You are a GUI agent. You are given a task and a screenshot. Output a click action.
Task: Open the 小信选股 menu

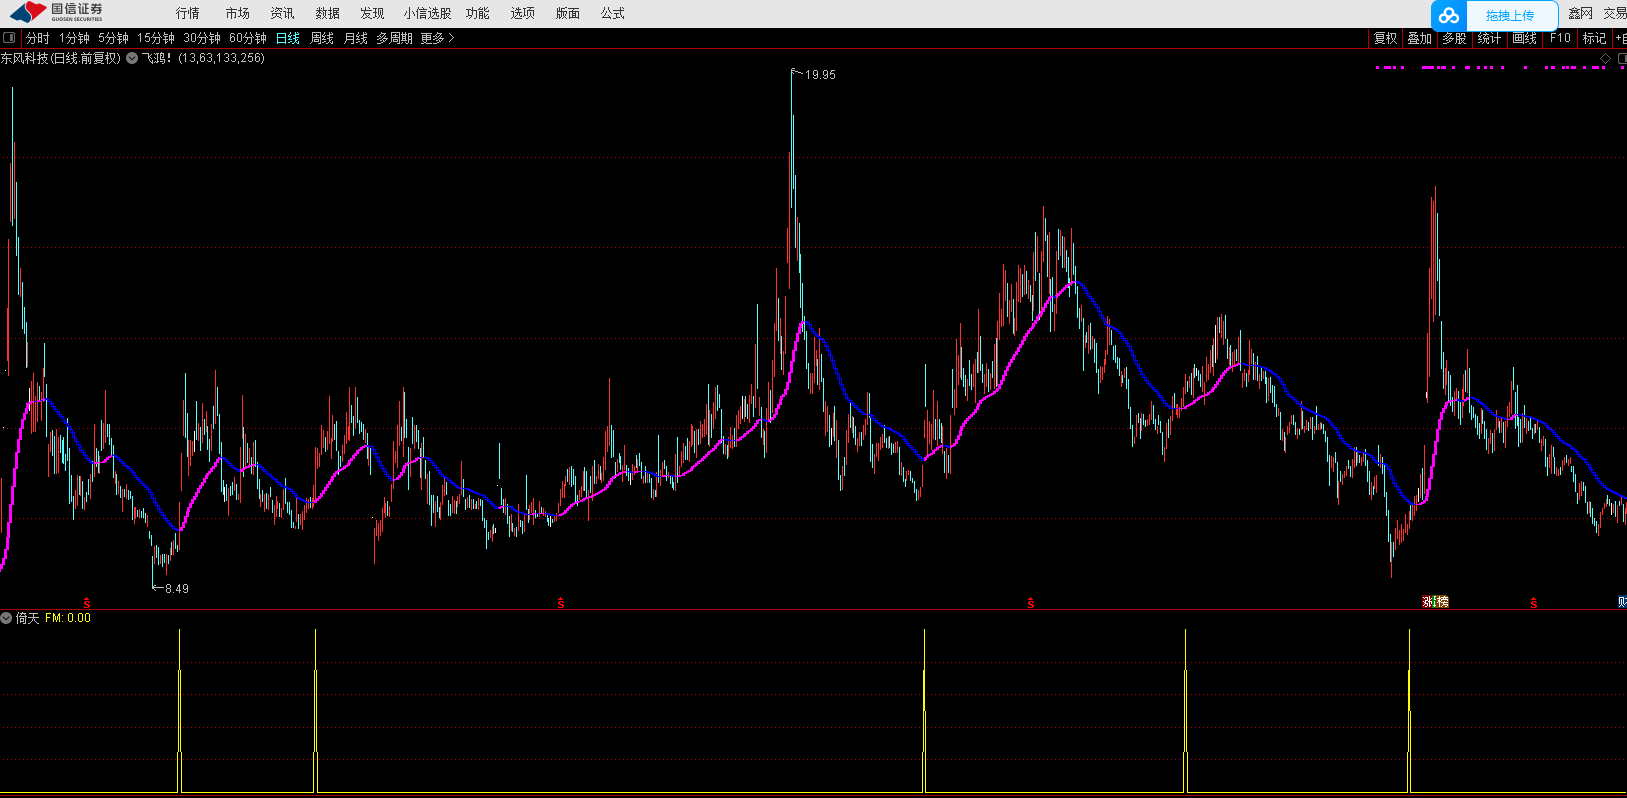[427, 13]
